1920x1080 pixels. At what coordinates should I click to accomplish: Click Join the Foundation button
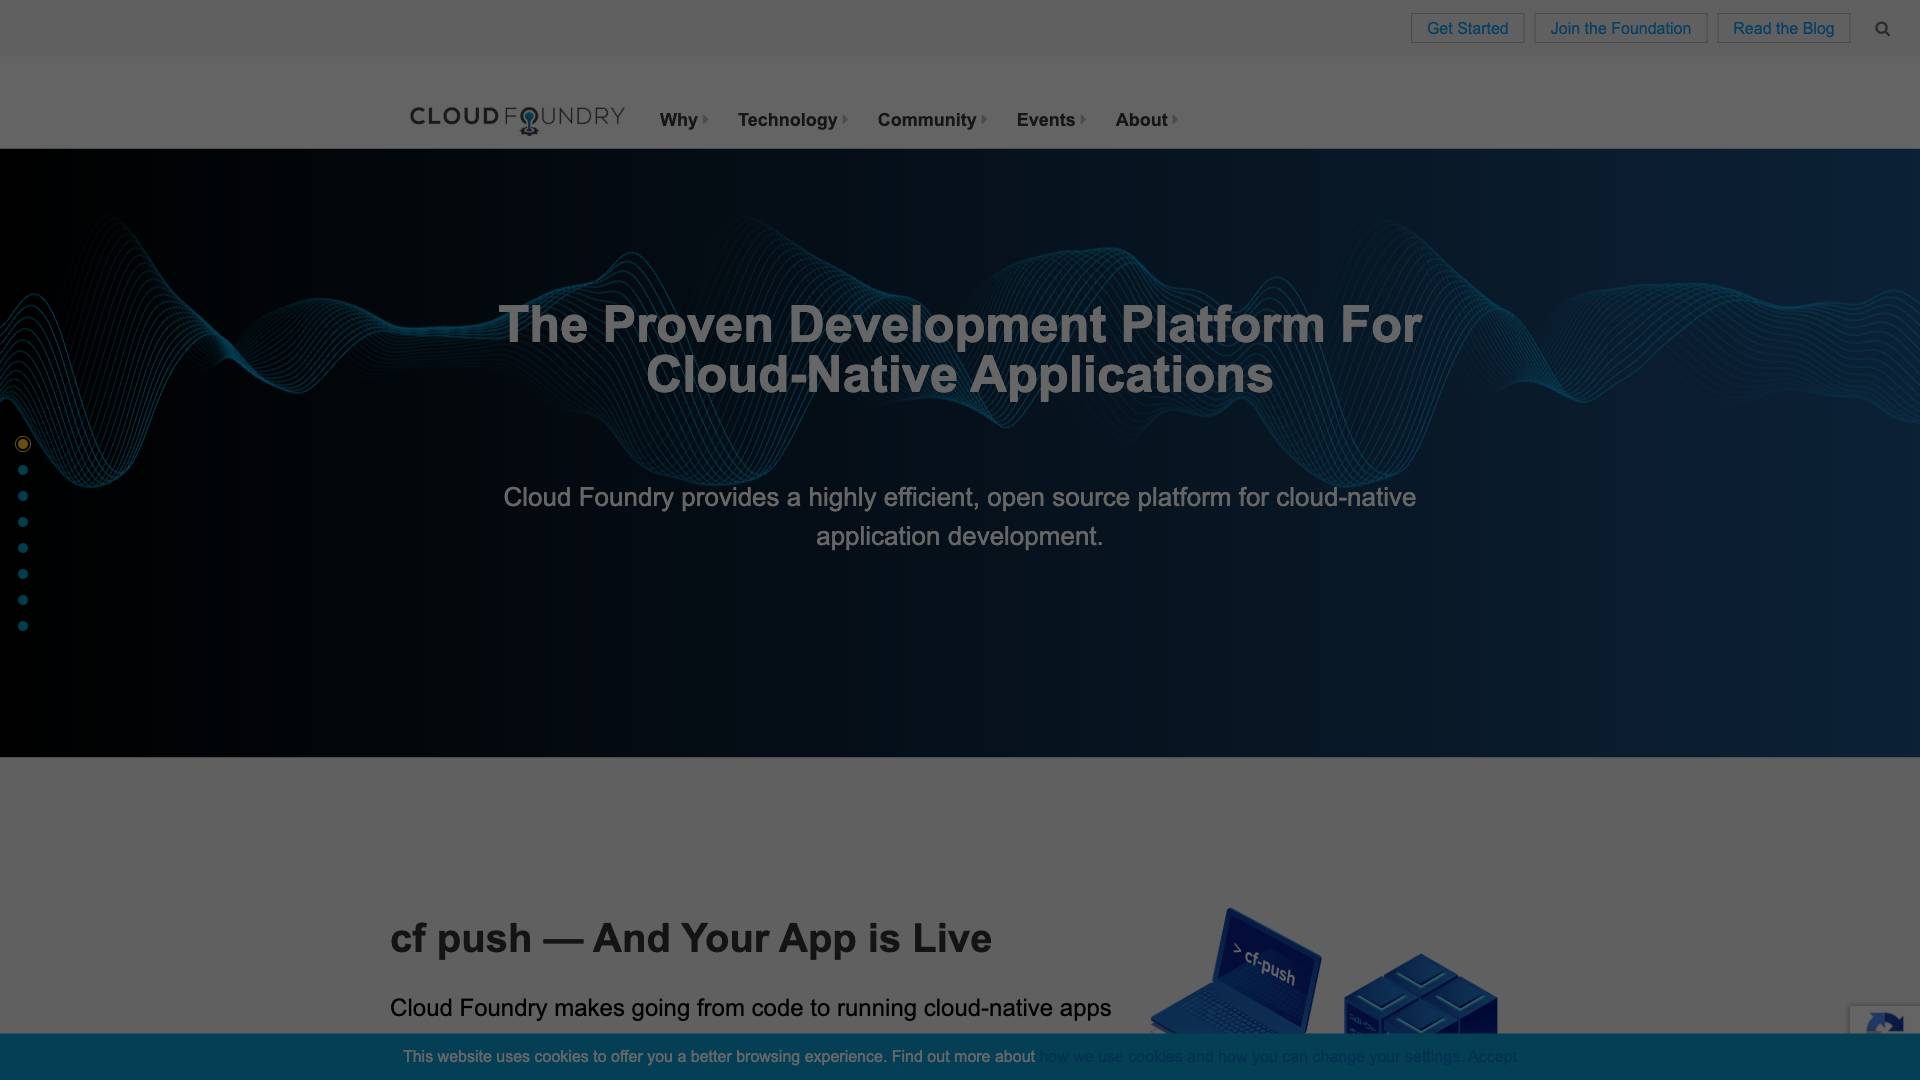1620,28
